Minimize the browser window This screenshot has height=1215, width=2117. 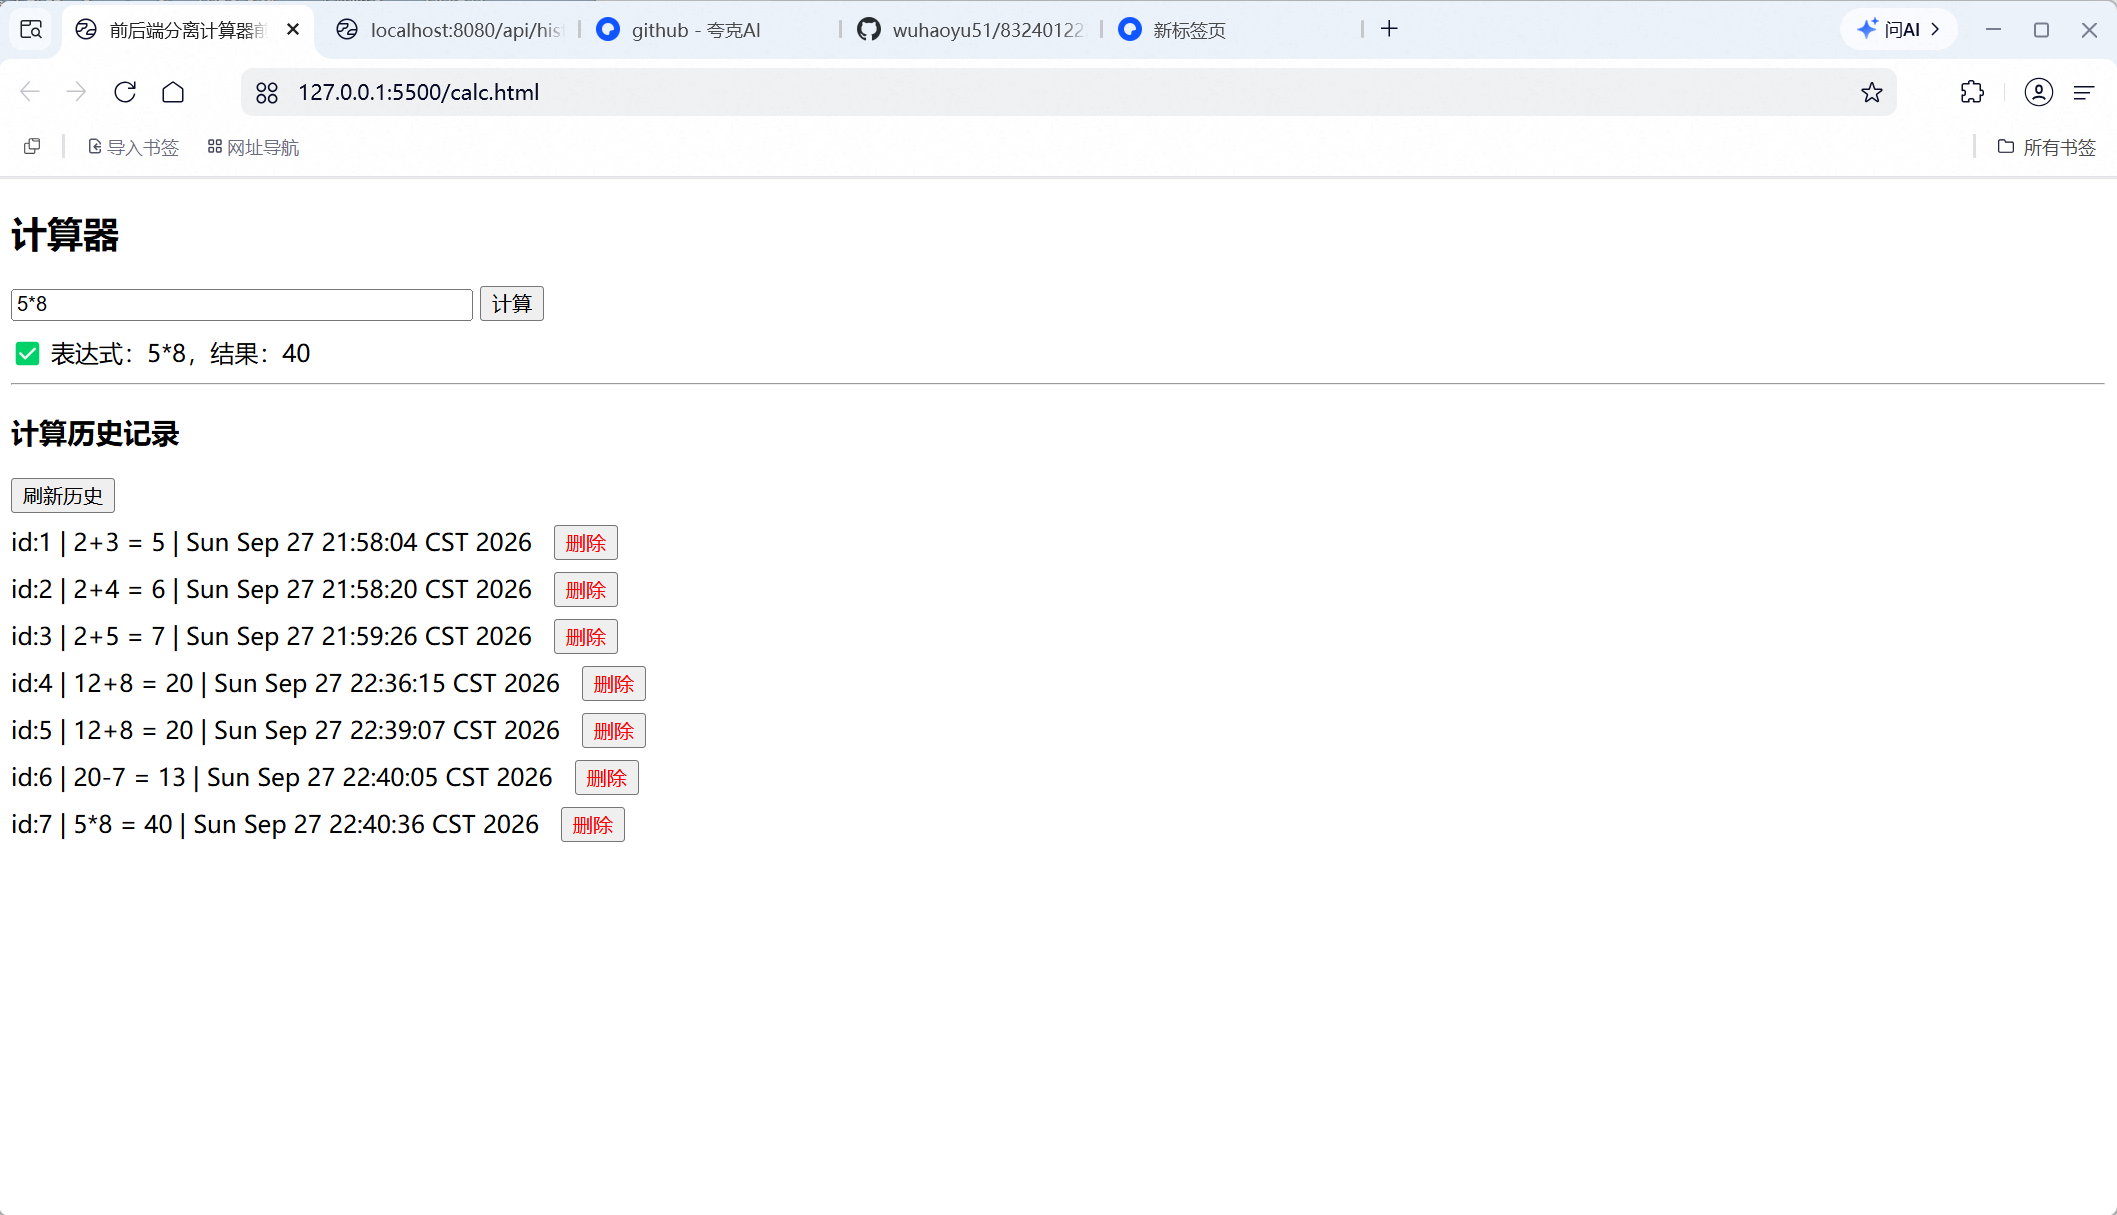[x=1993, y=29]
